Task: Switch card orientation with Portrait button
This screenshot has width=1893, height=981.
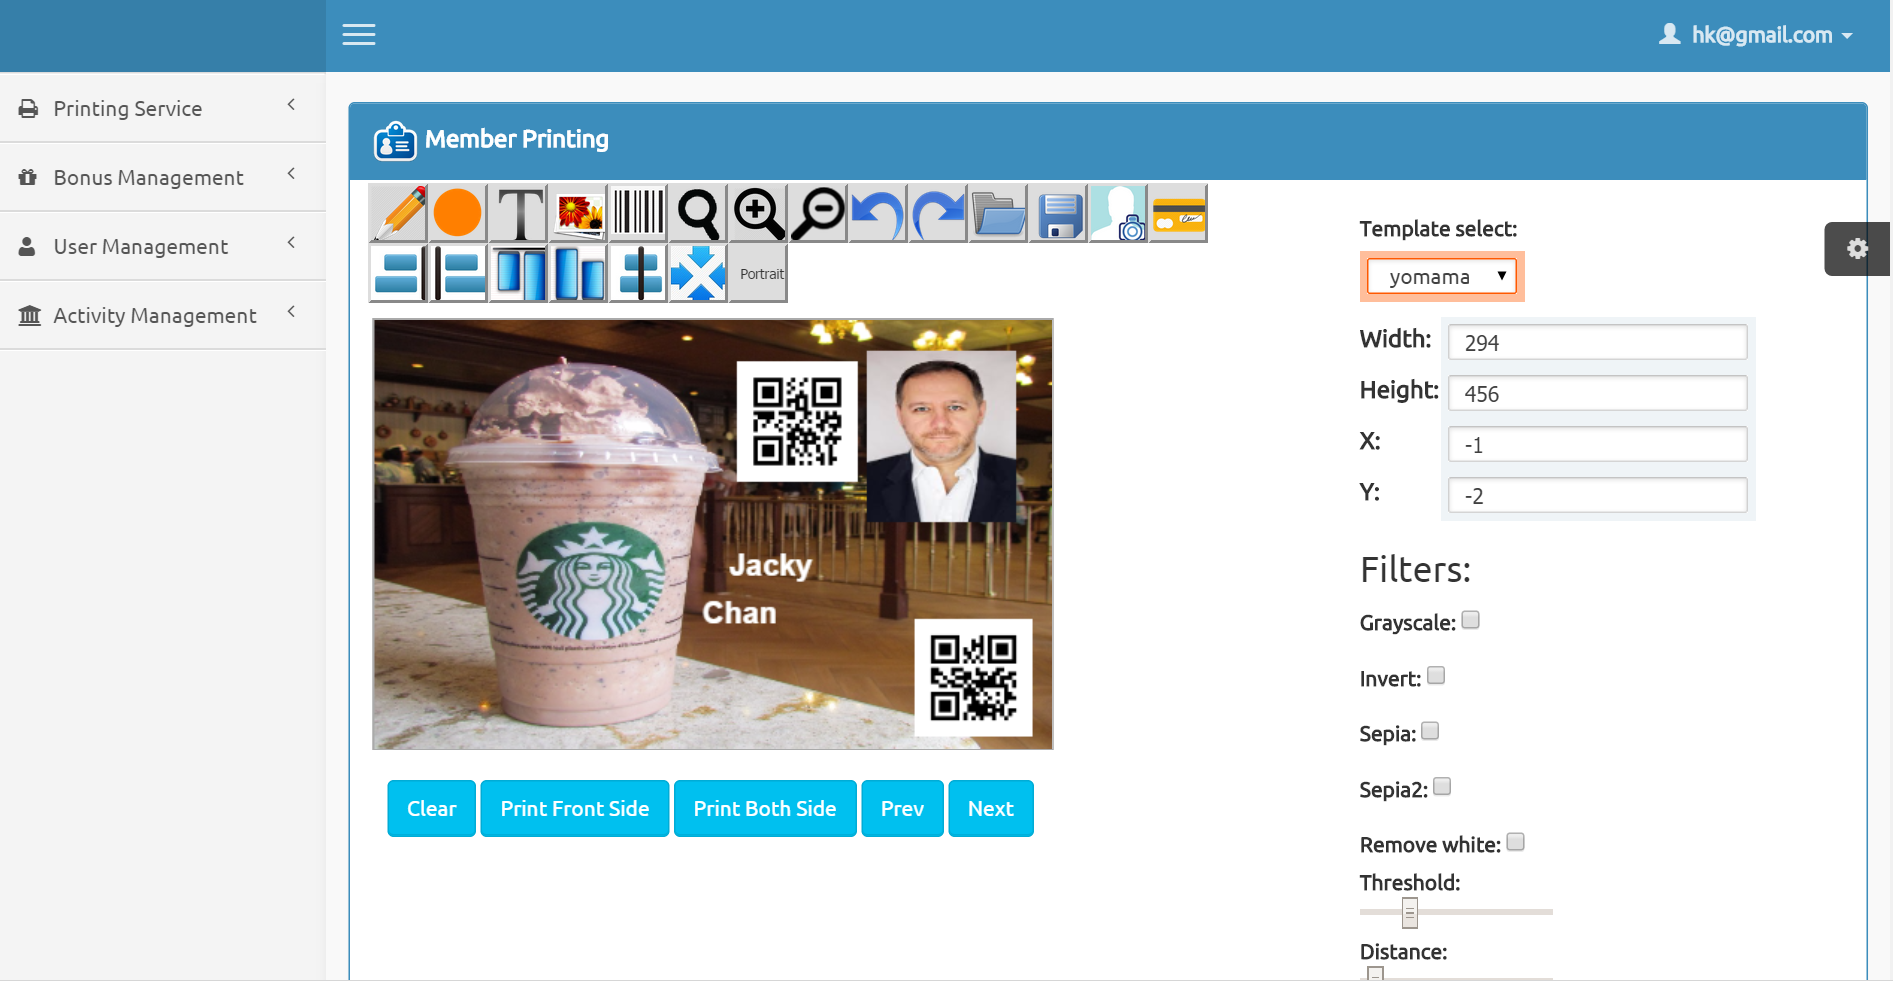Action: 758,273
